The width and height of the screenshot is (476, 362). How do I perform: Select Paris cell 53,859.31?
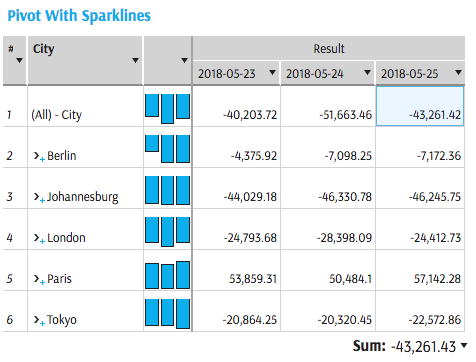coord(236,271)
